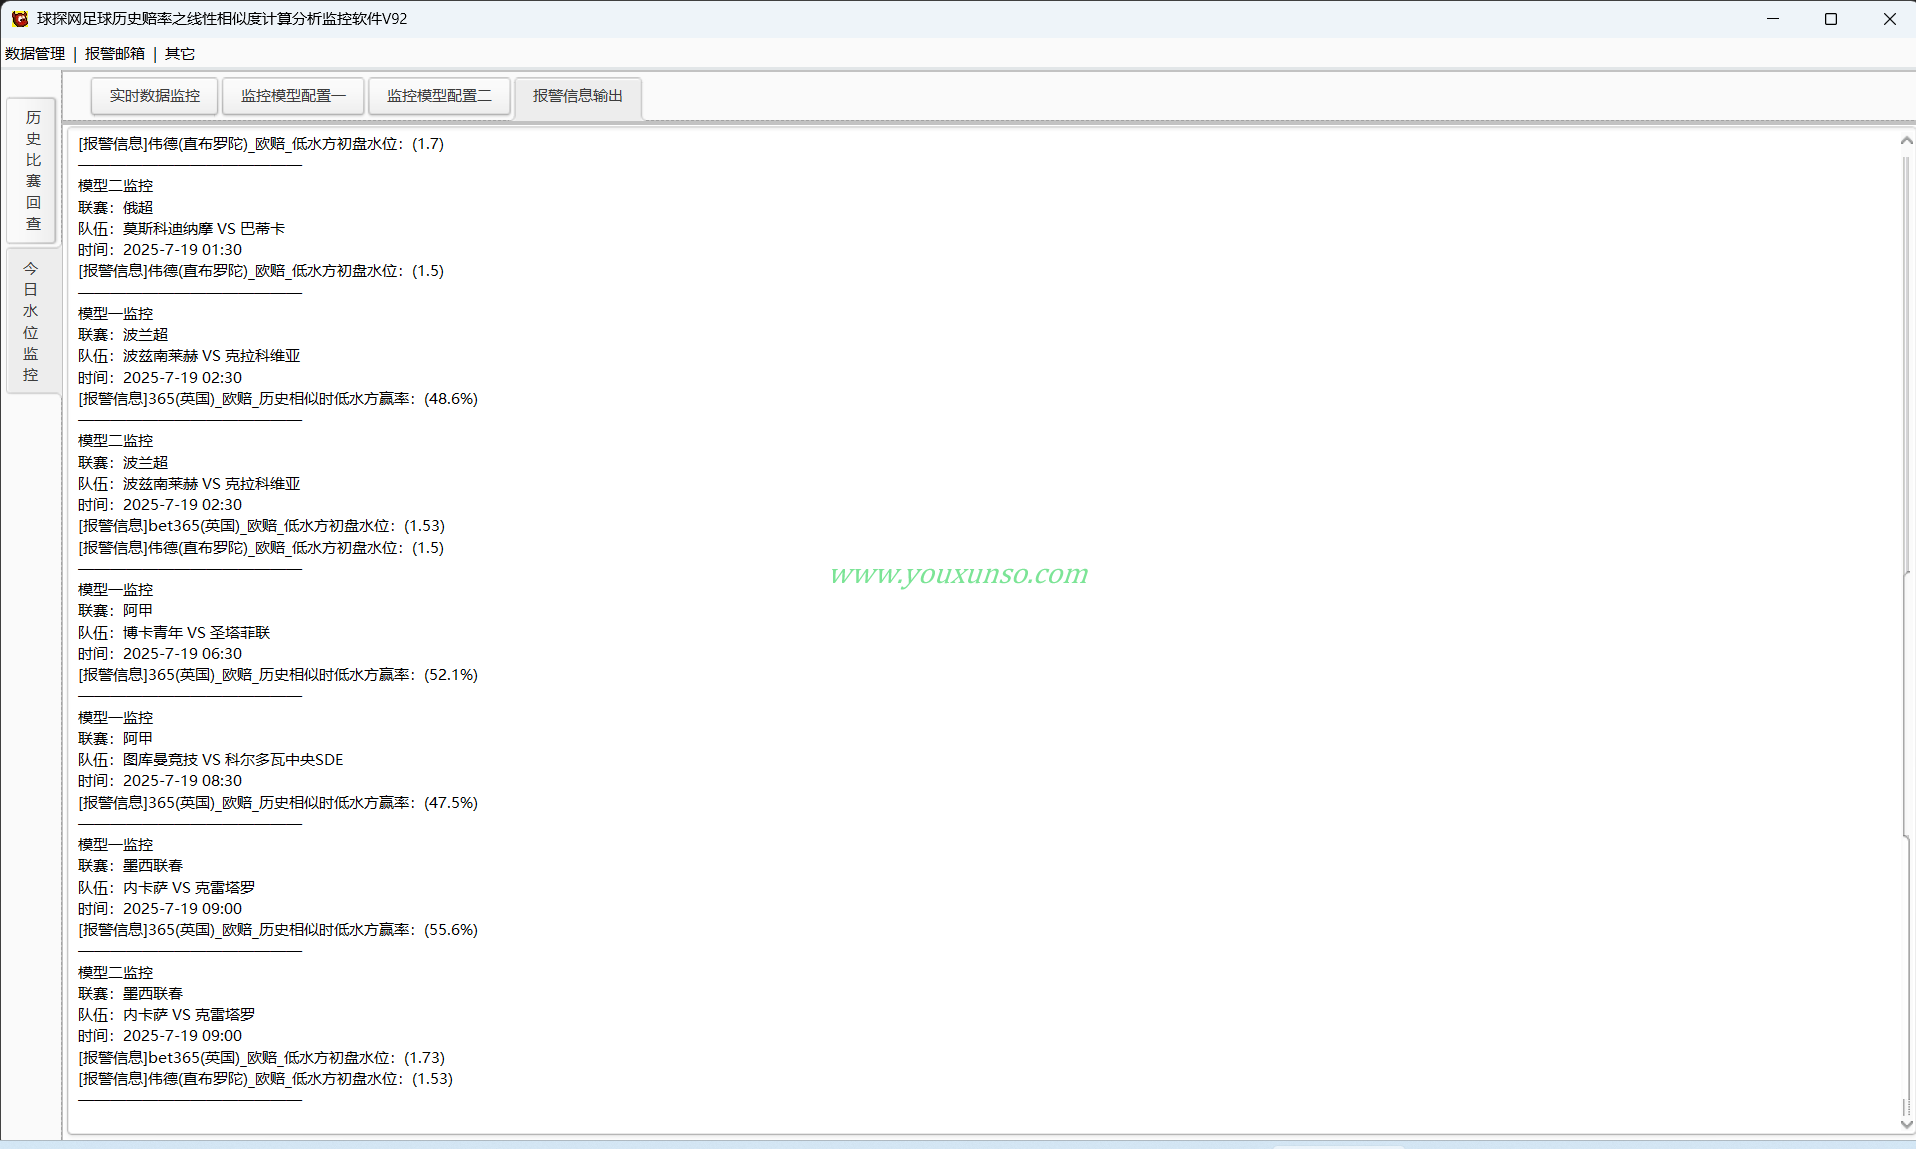Click bet365 alarm line with value (1.73)
The height and width of the screenshot is (1149, 1916).
pos(262,1058)
